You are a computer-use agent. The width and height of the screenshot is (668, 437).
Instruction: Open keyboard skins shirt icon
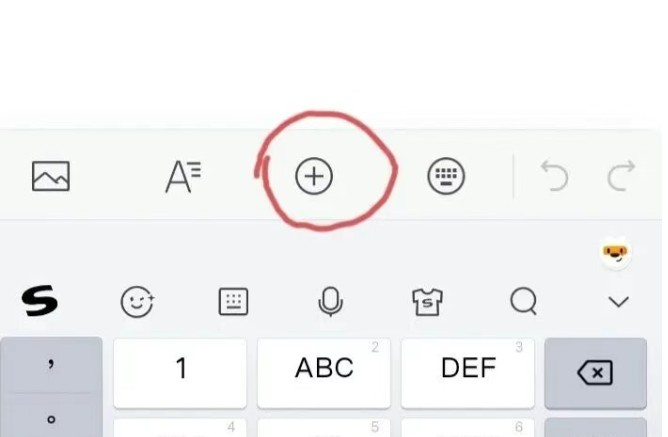point(427,302)
